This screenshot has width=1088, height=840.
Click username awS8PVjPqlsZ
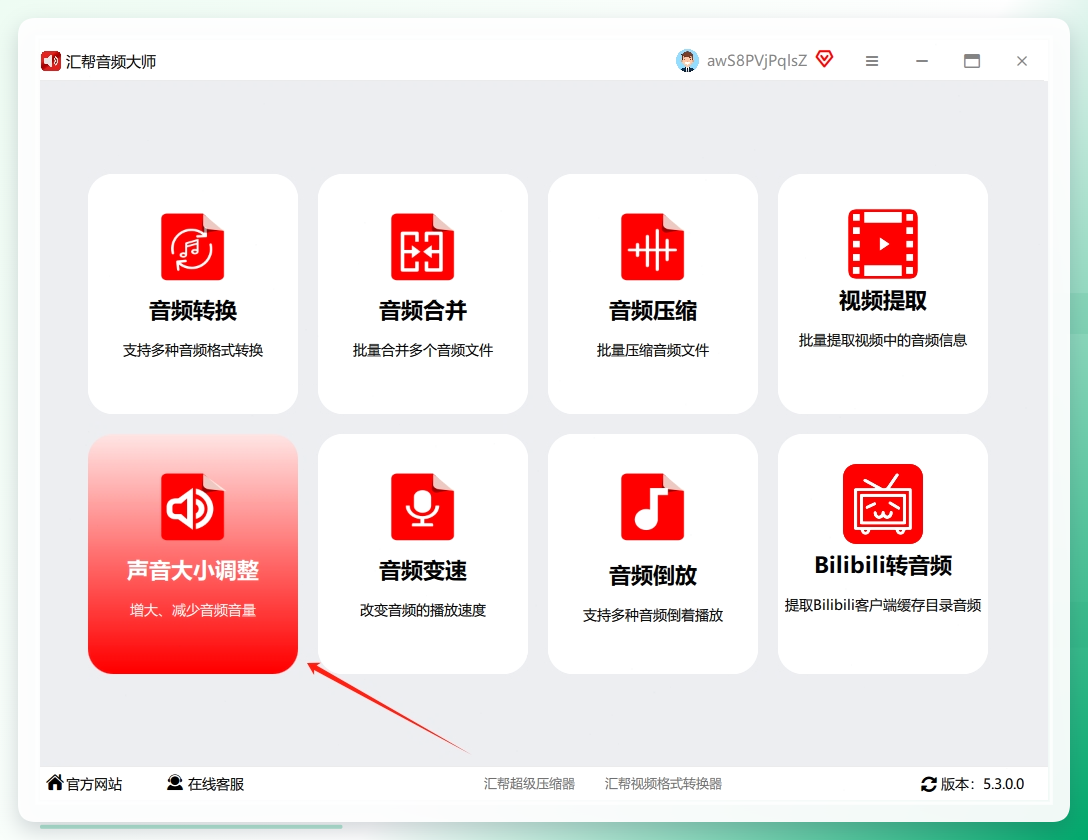757,61
